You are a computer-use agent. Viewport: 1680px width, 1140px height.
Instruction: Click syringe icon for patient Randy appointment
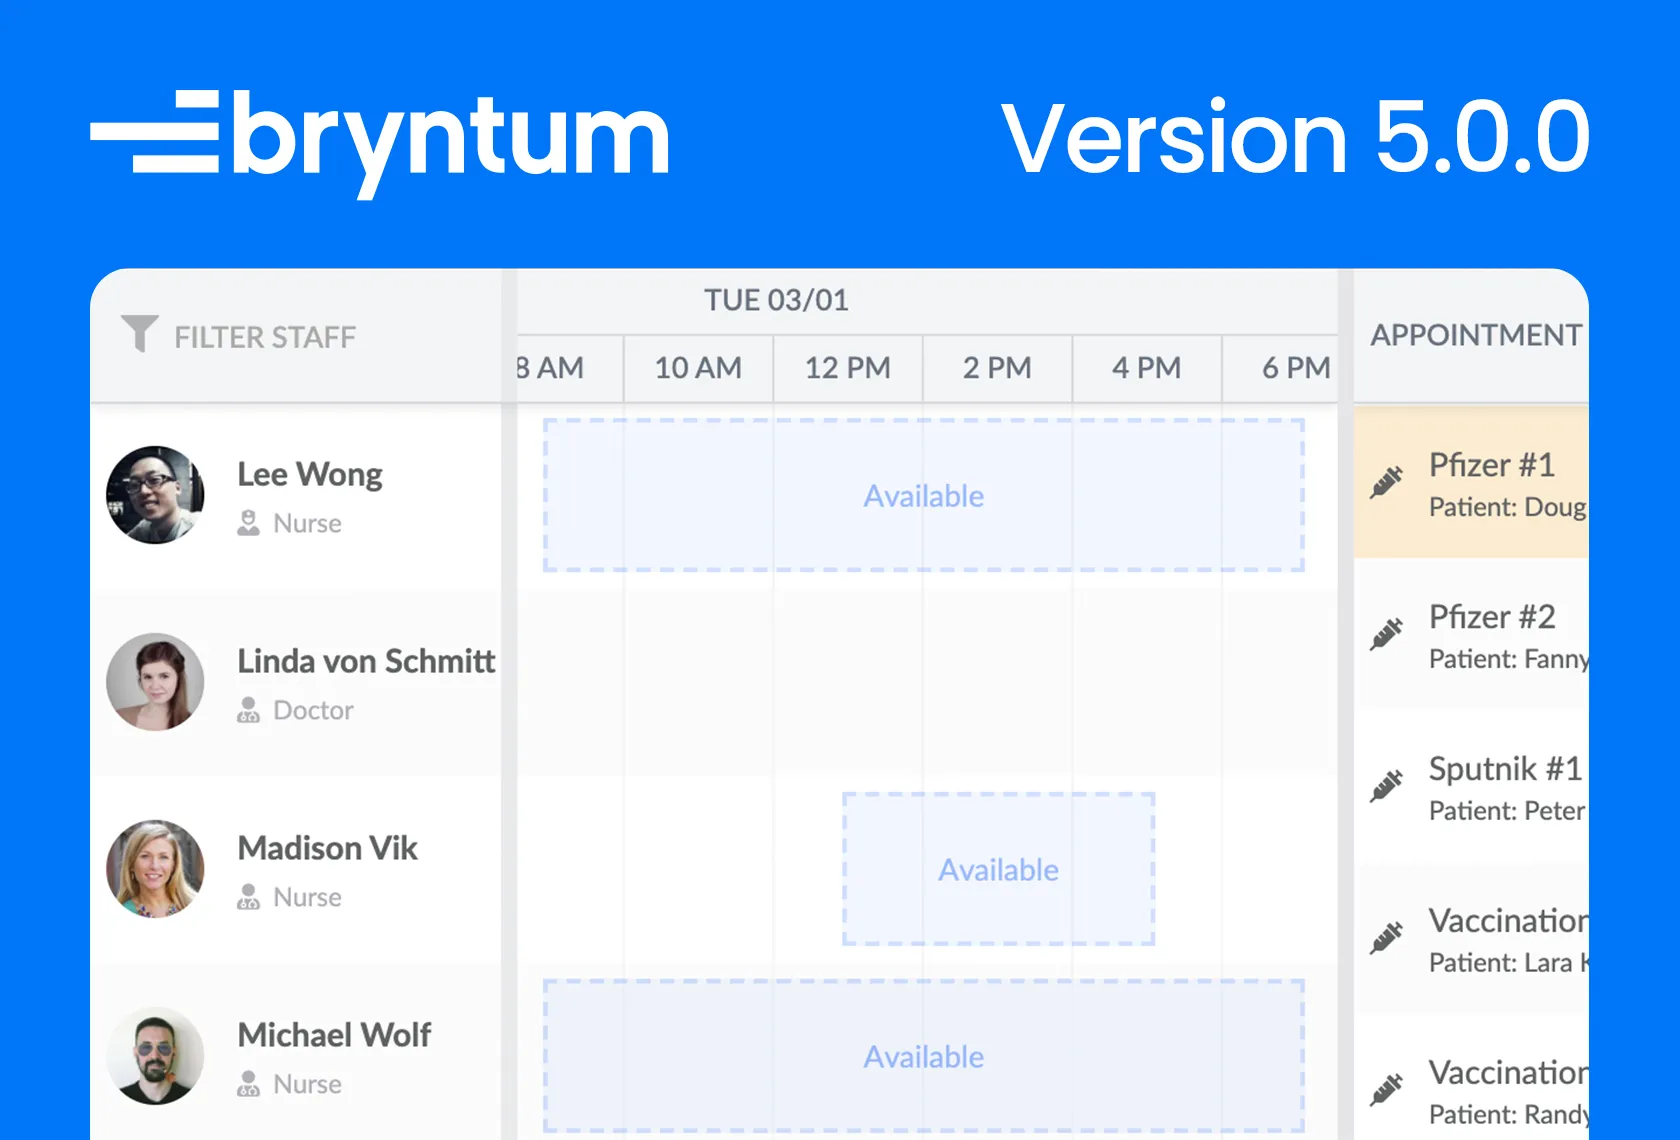[x=1387, y=1090]
